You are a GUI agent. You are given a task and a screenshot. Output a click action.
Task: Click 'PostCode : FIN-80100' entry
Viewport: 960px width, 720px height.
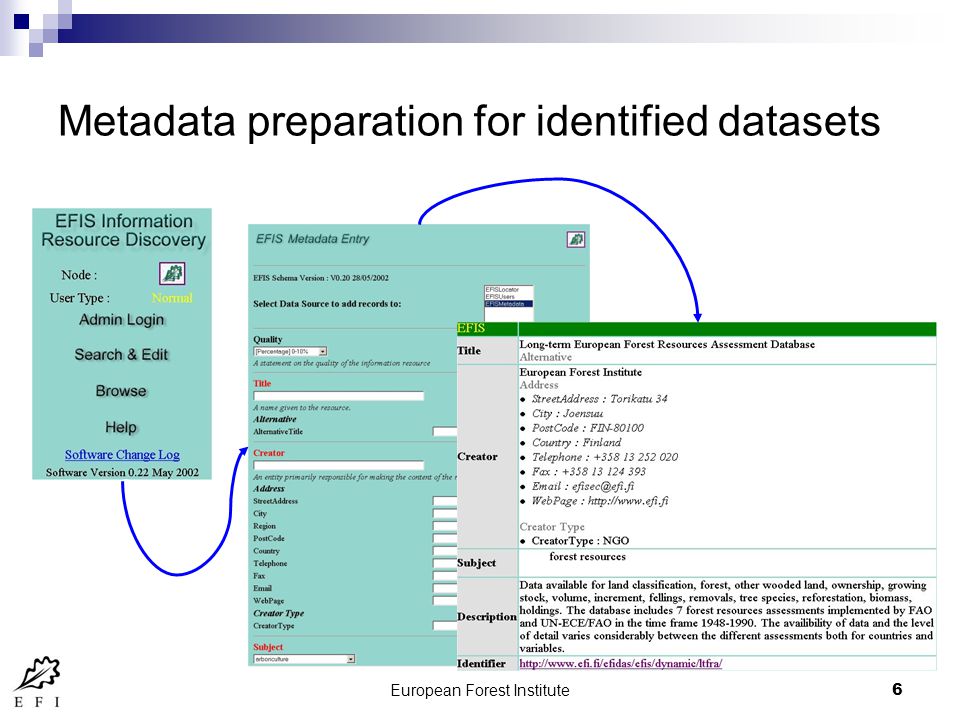[x=588, y=428]
